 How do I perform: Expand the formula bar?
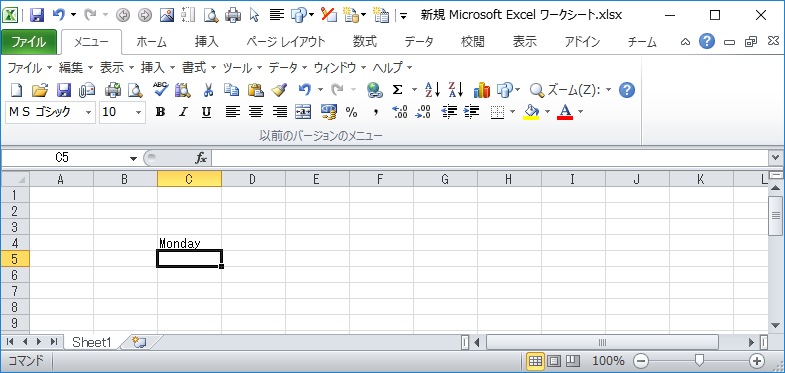(776, 158)
